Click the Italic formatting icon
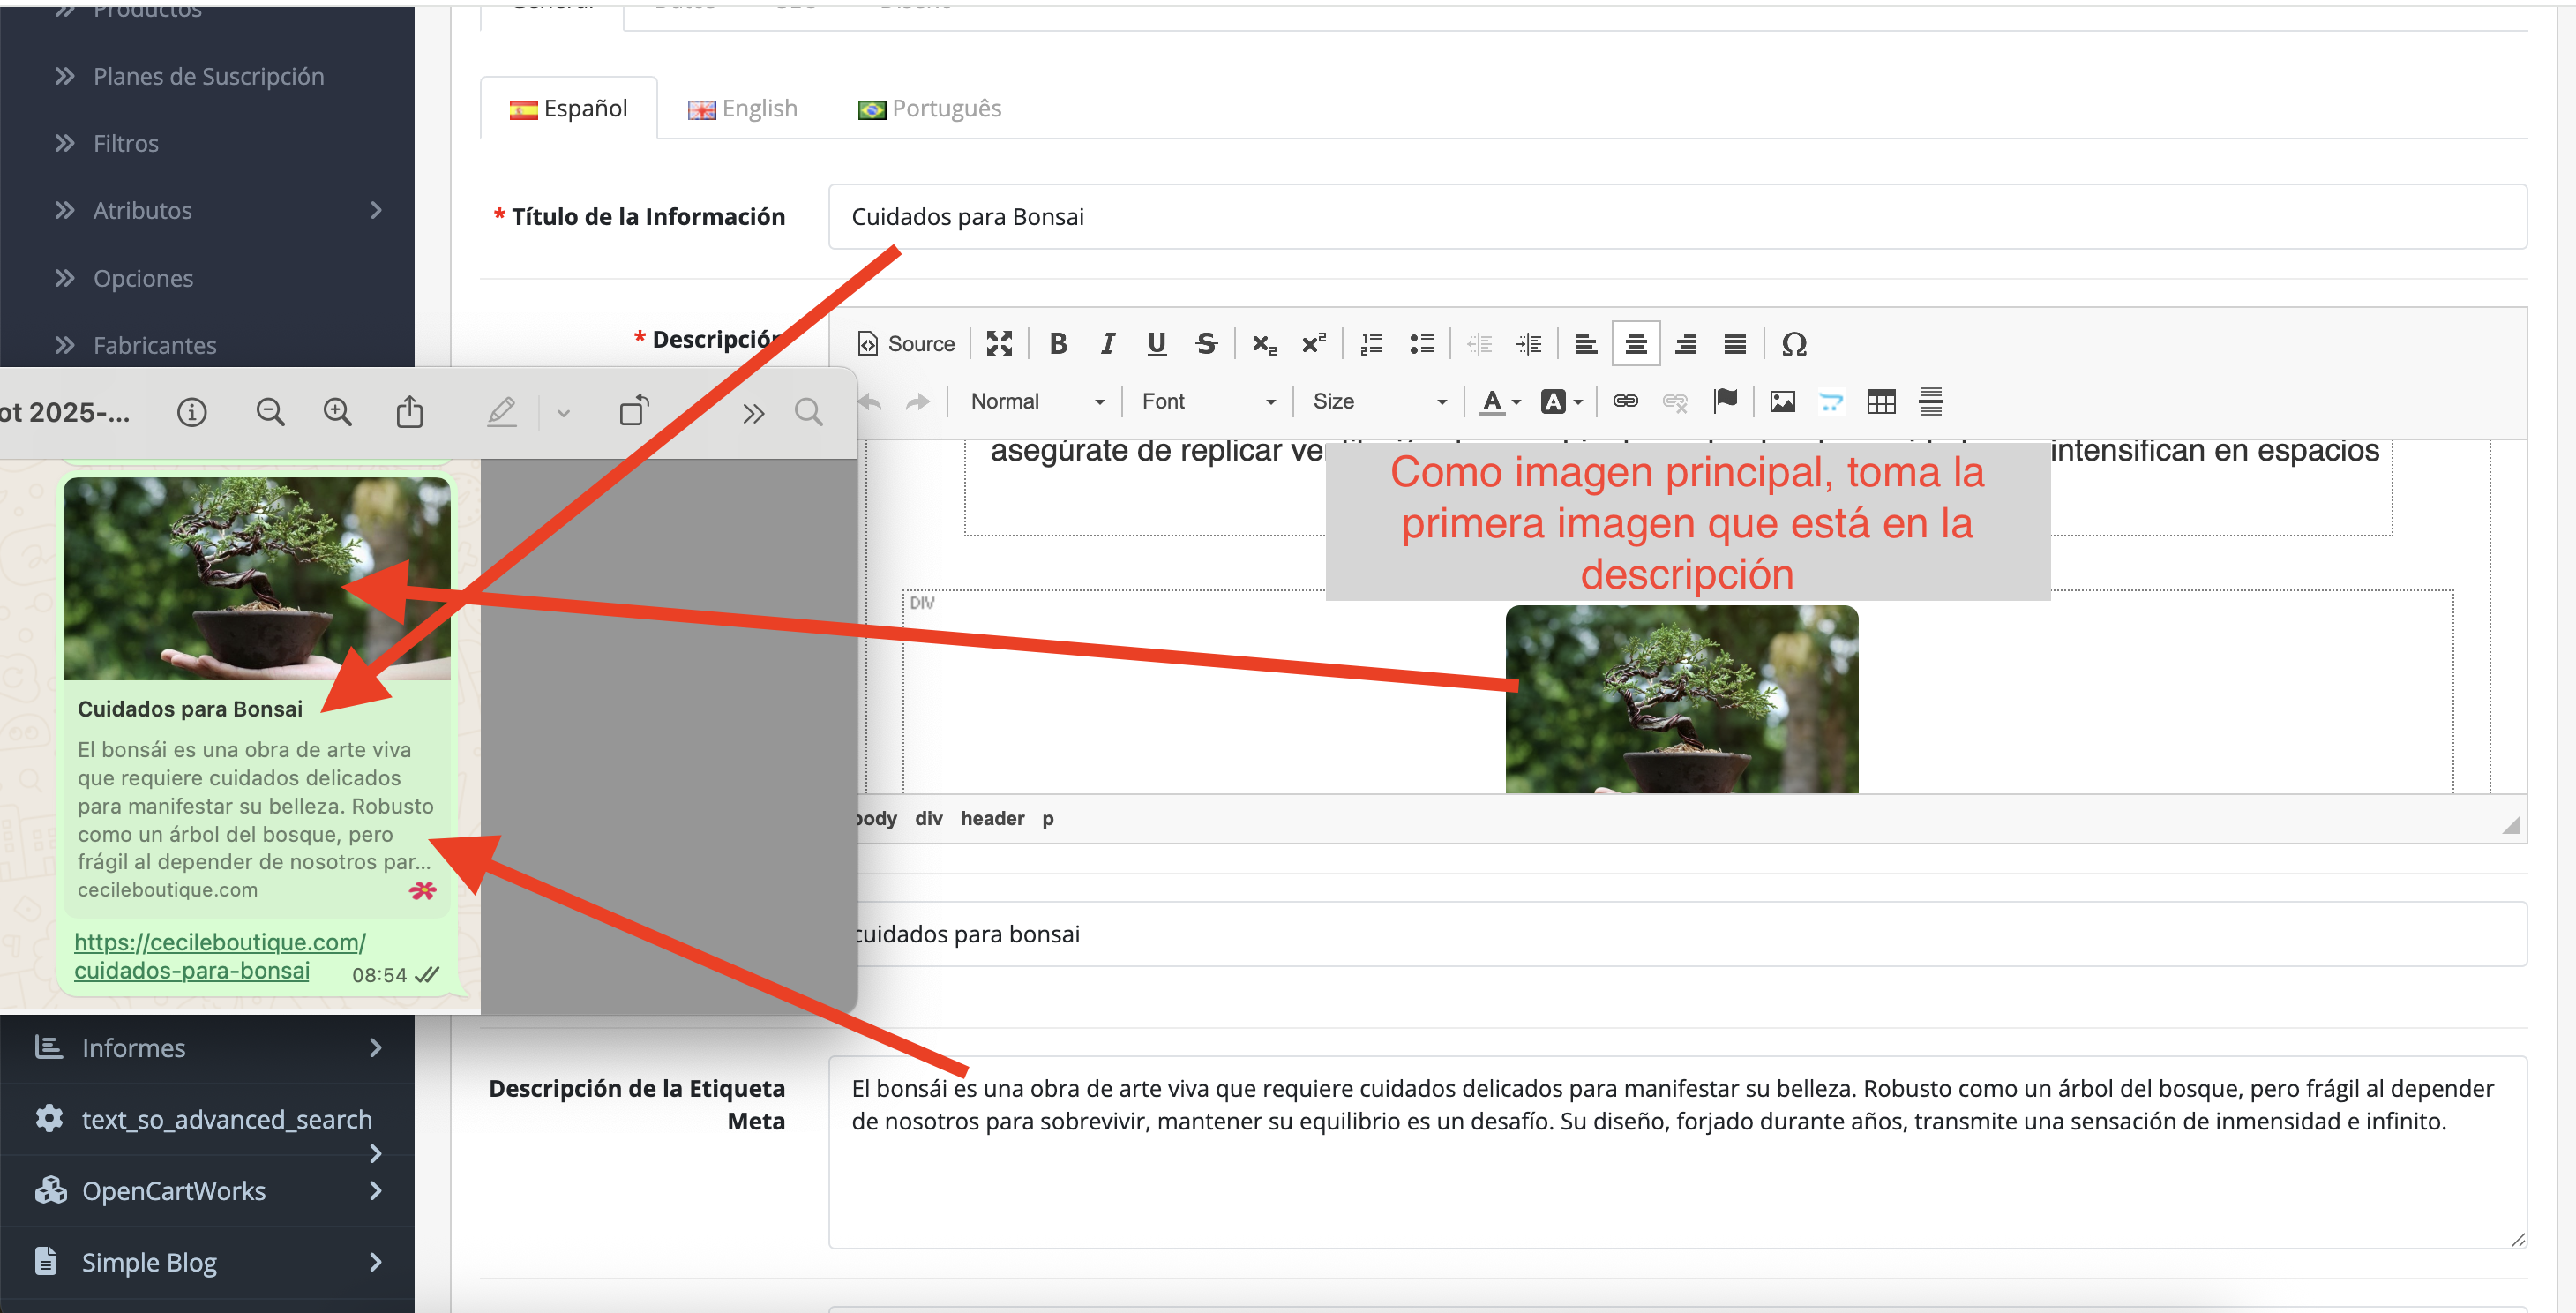Viewport: 2576px width, 1313px height. (x=1107, y=344)
